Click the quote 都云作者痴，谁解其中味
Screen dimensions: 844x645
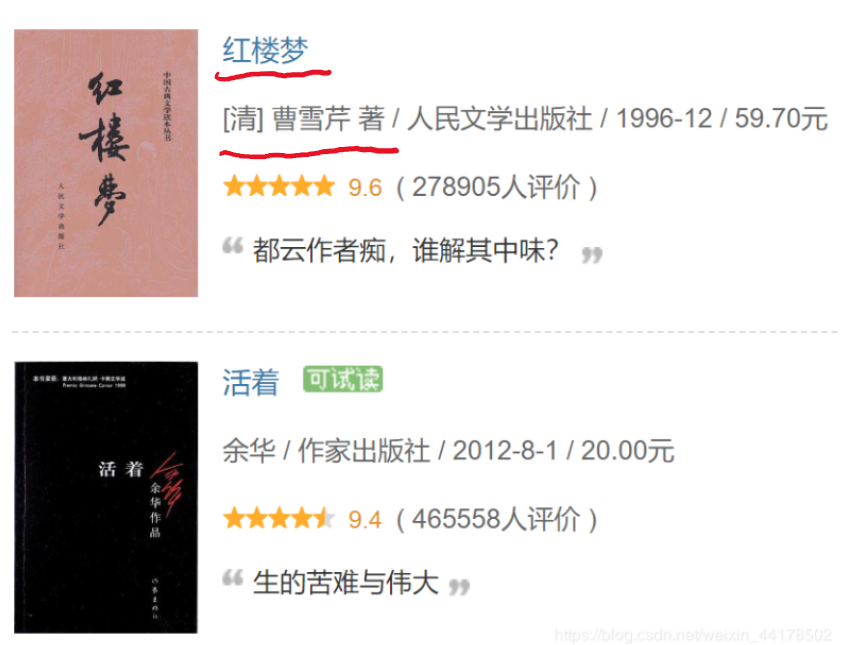[406, 250]
